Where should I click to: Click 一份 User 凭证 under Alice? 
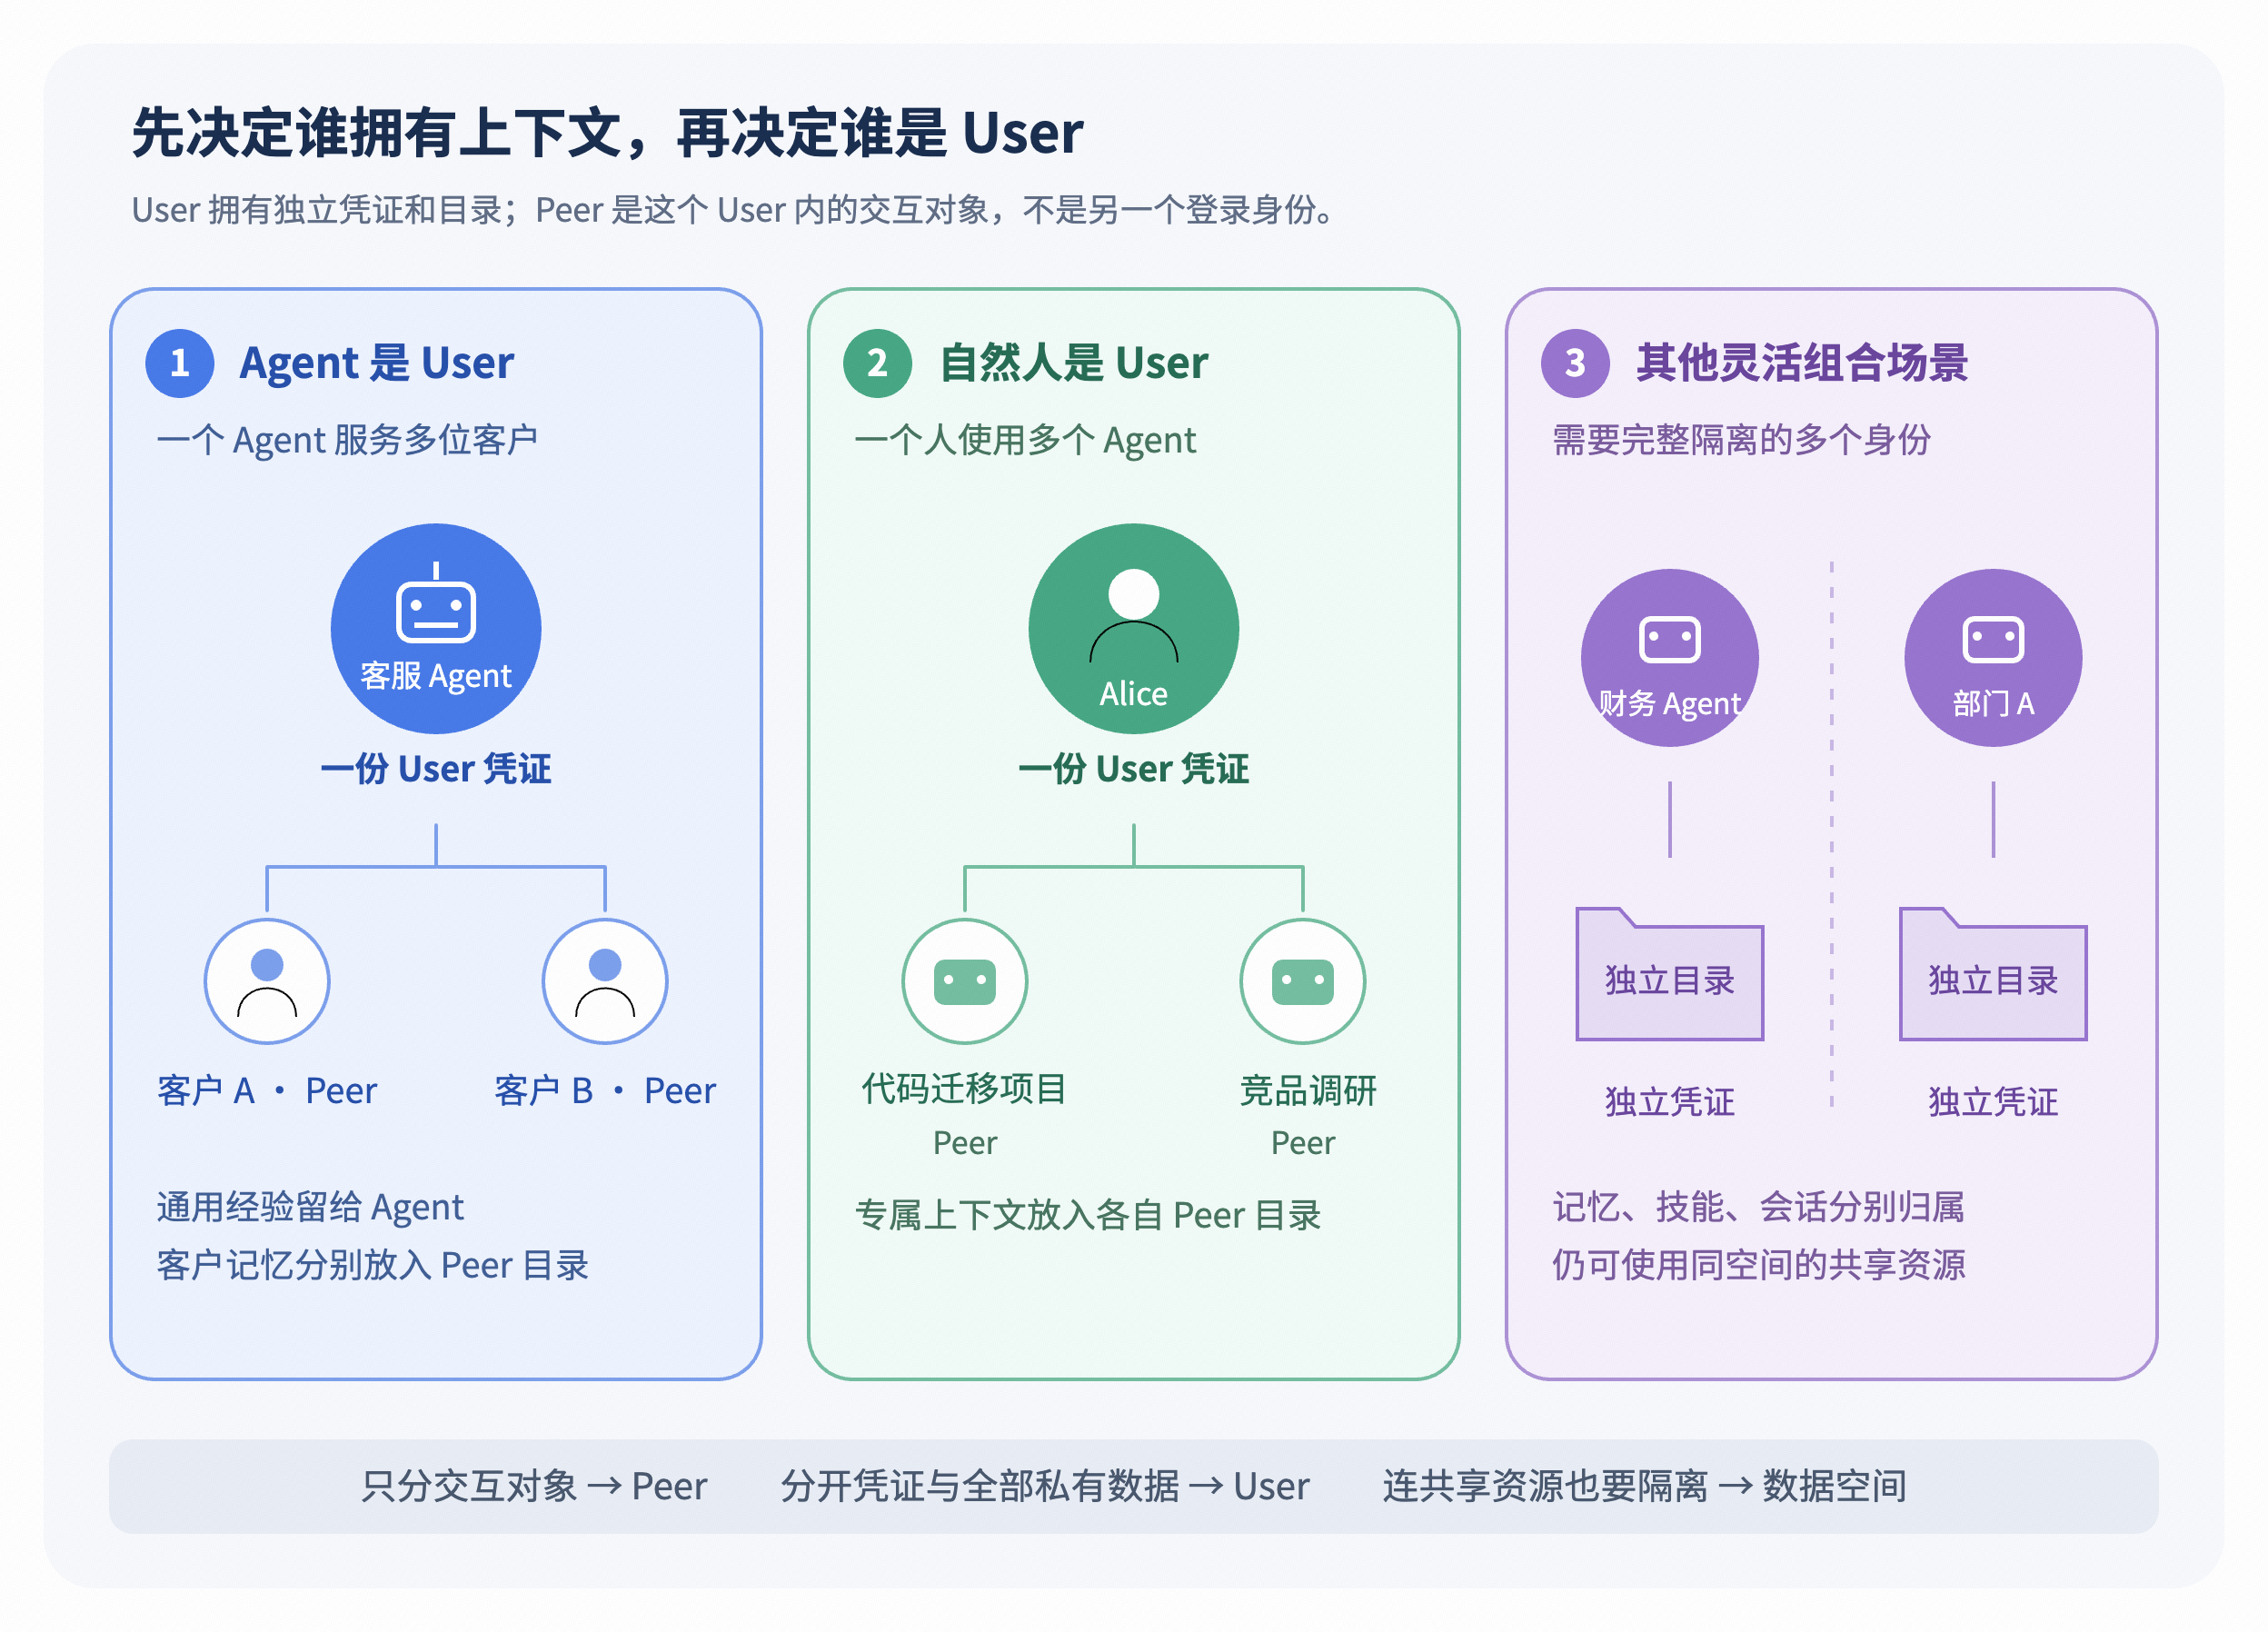click(1133, 769)
